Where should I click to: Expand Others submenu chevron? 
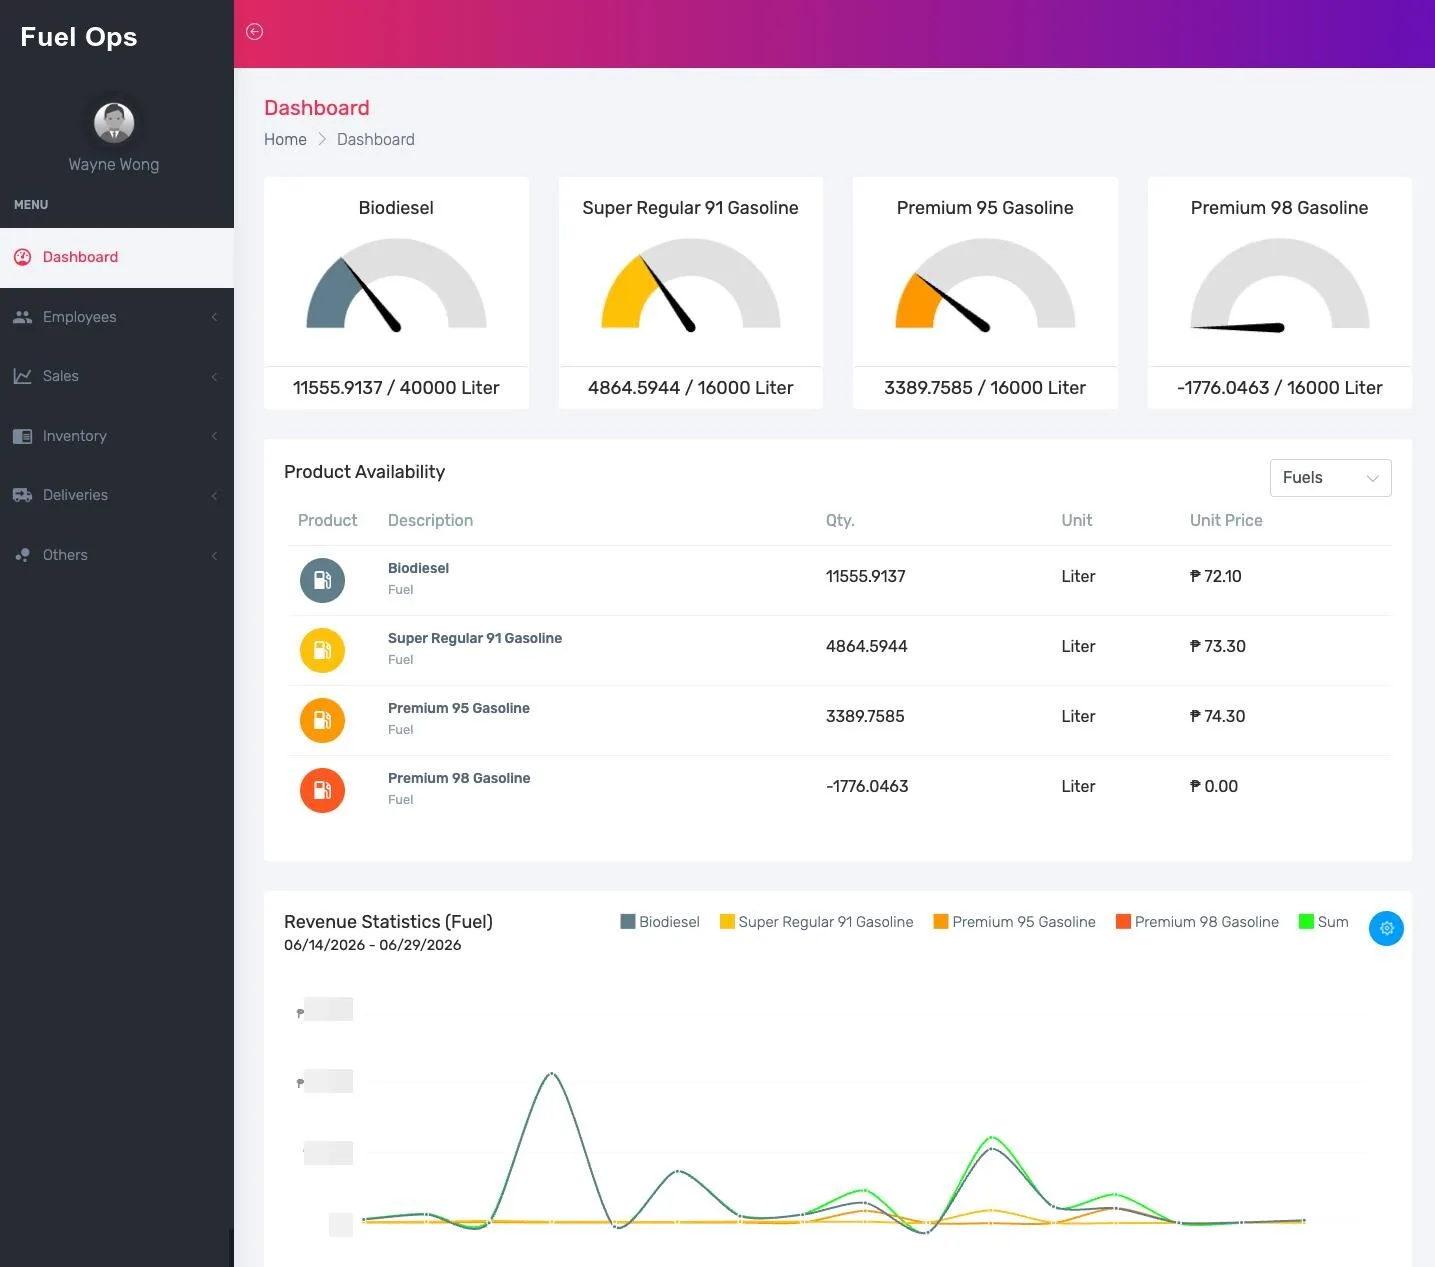click(x=214, y=555)
